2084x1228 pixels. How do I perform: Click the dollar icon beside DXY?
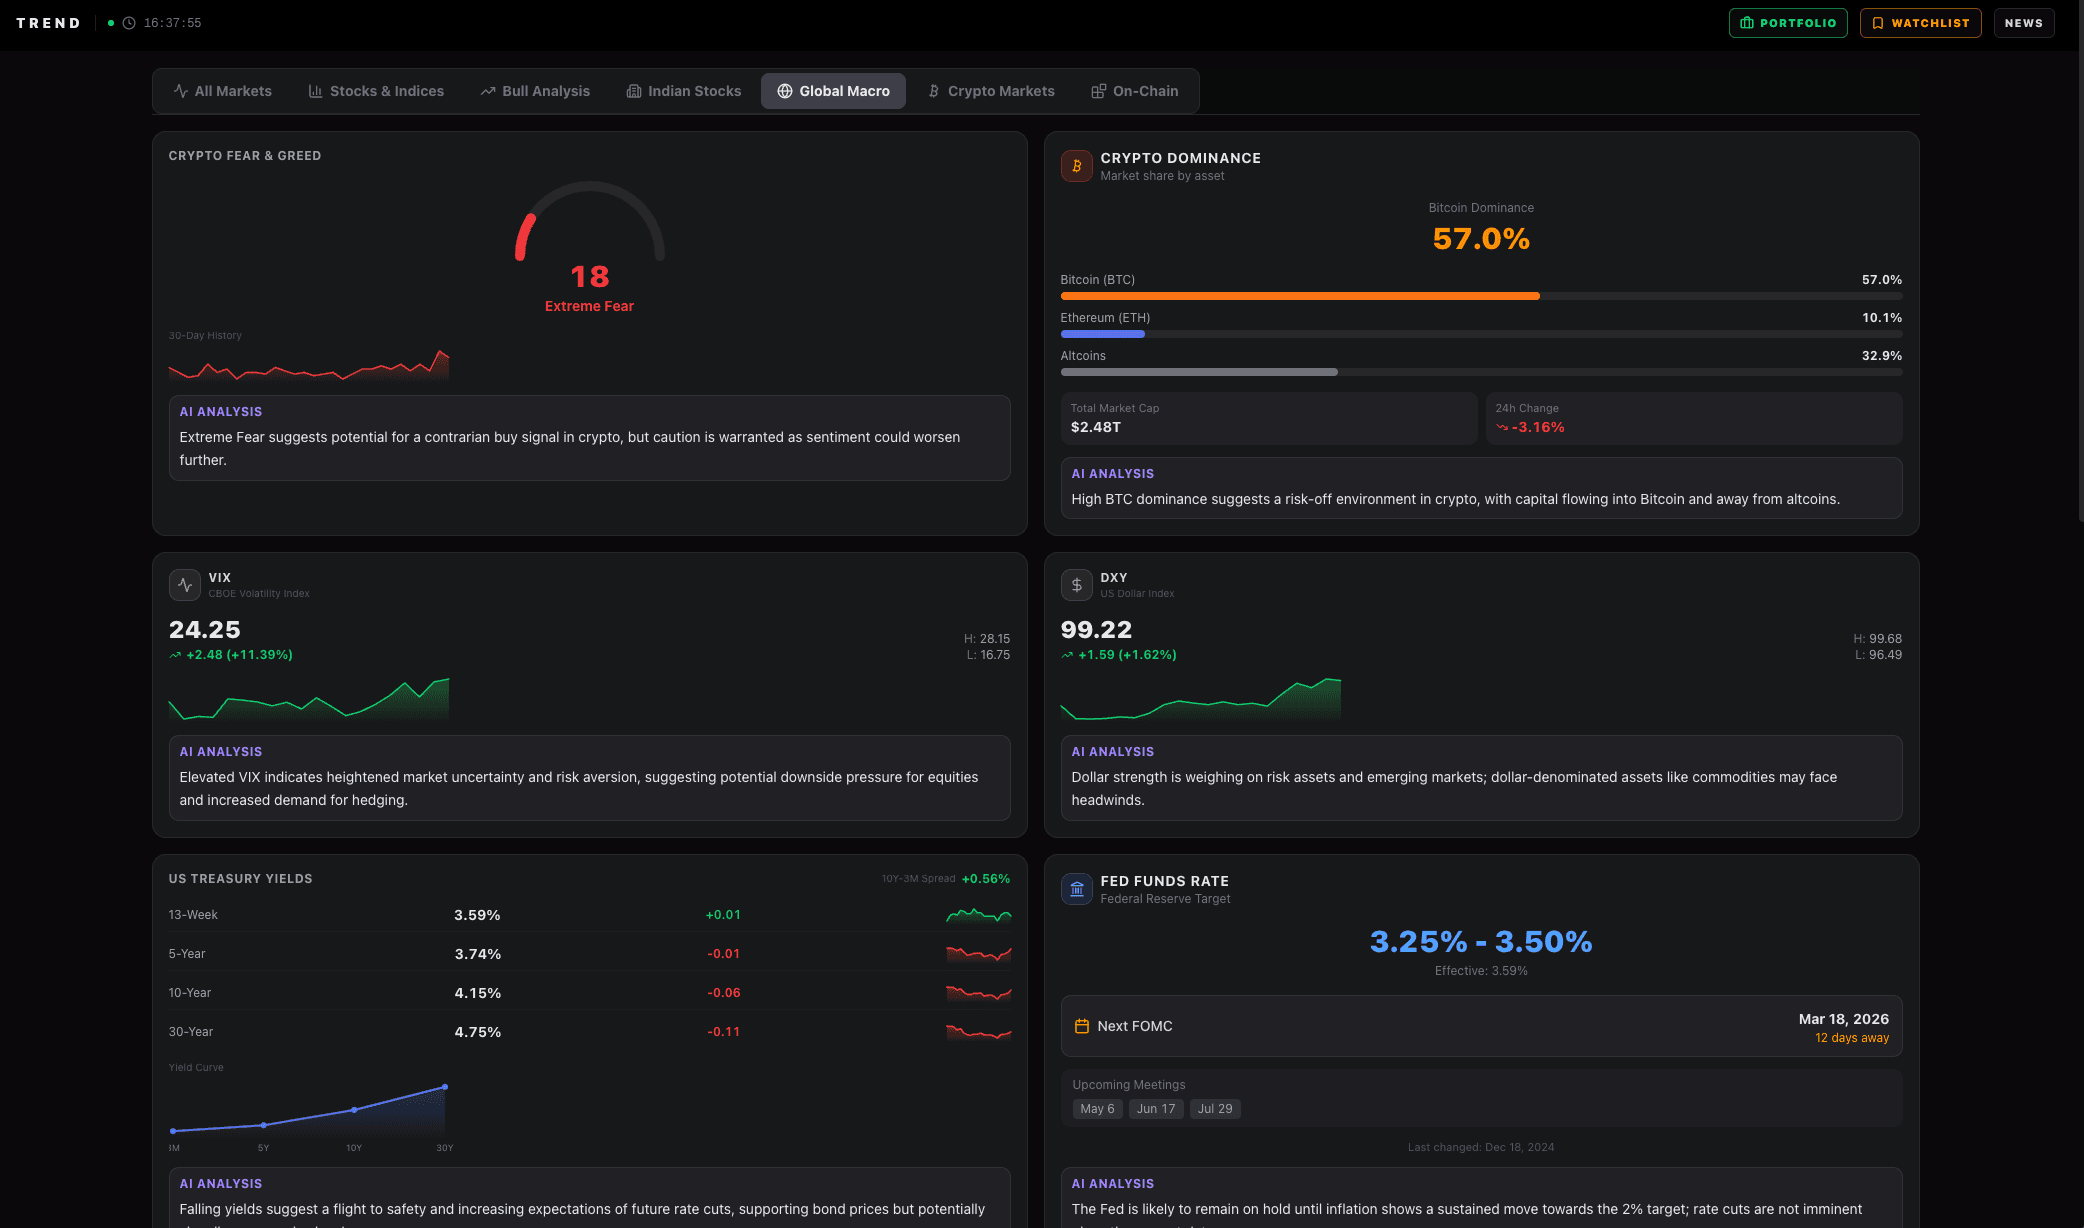[x=1076, y=585]
